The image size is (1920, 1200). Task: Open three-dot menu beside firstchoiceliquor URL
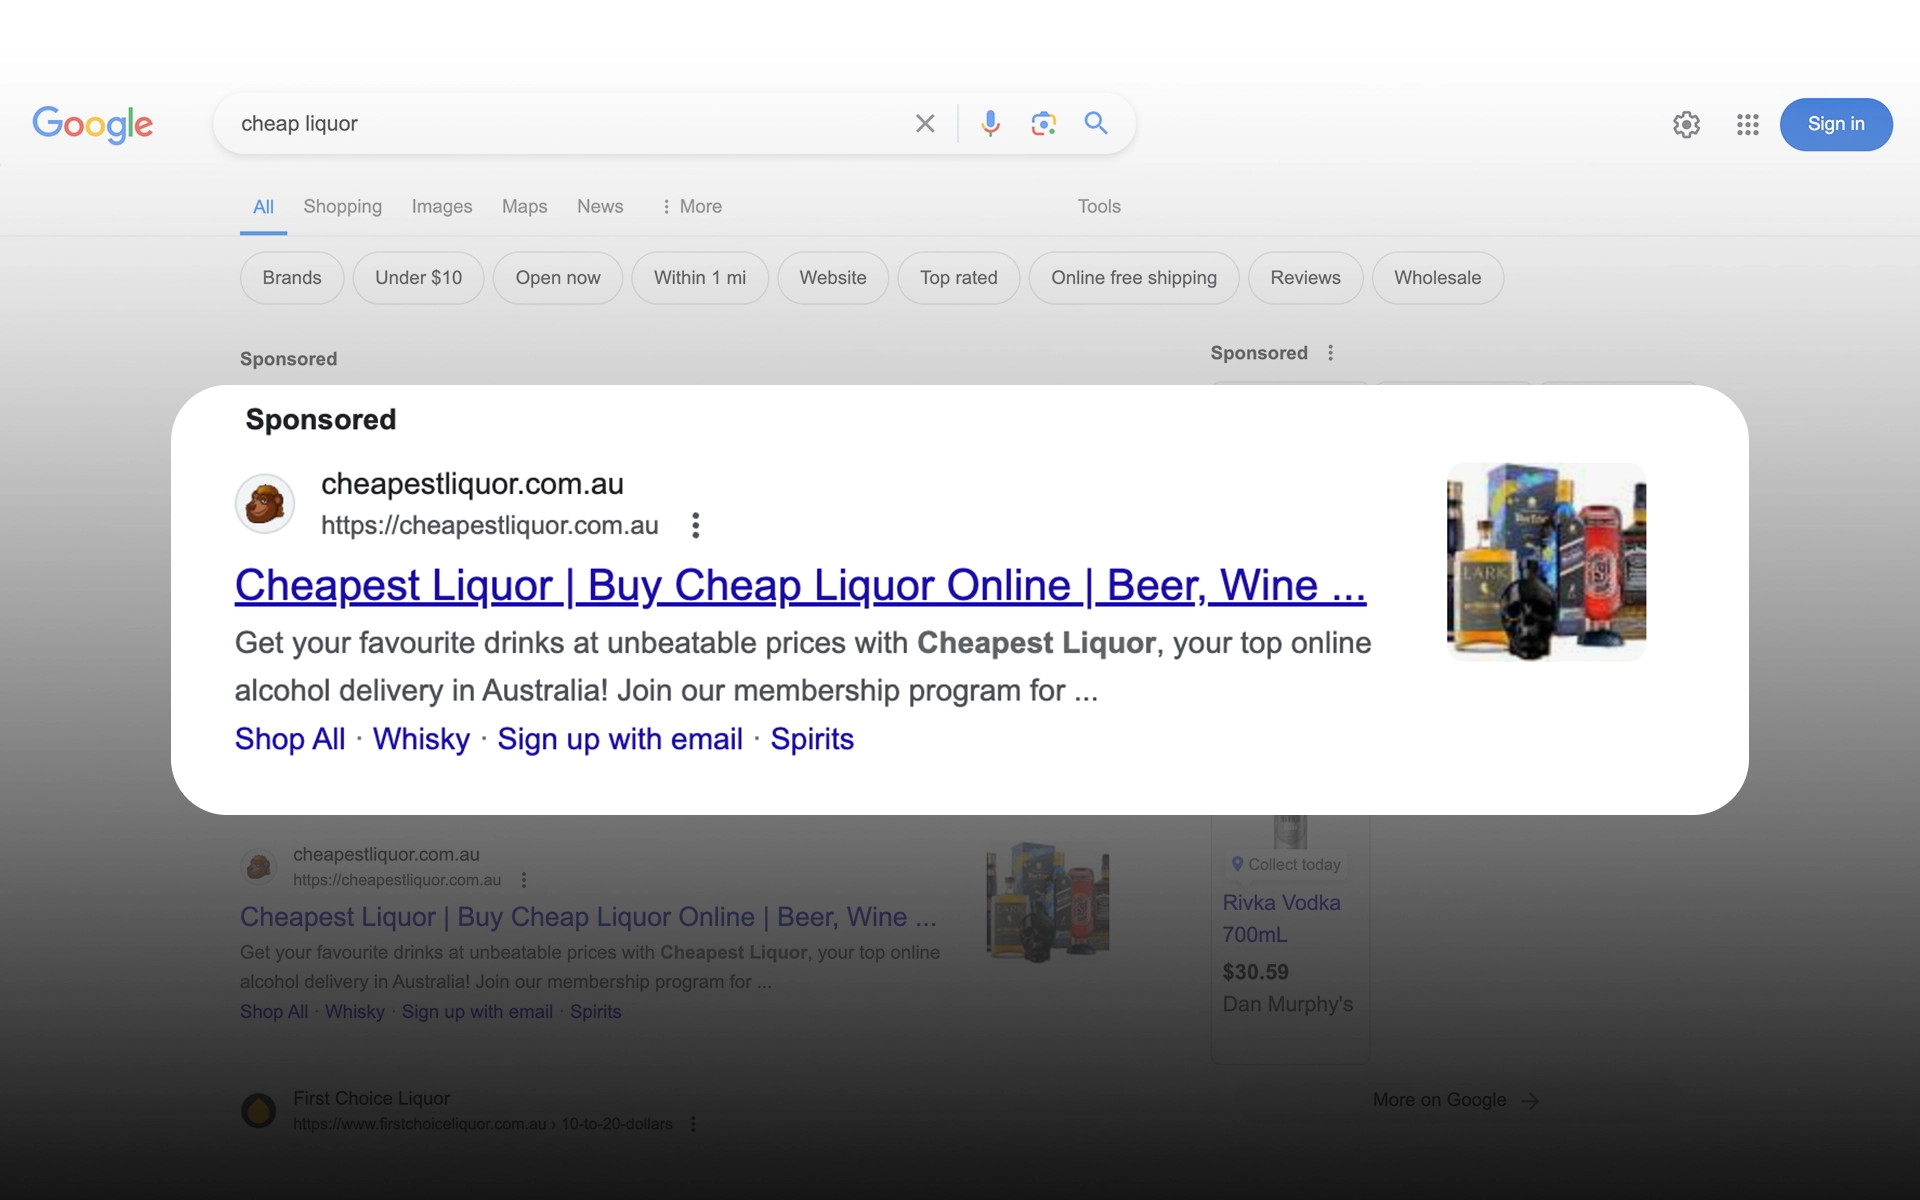pyautogui.click(x=693, y=1124)
